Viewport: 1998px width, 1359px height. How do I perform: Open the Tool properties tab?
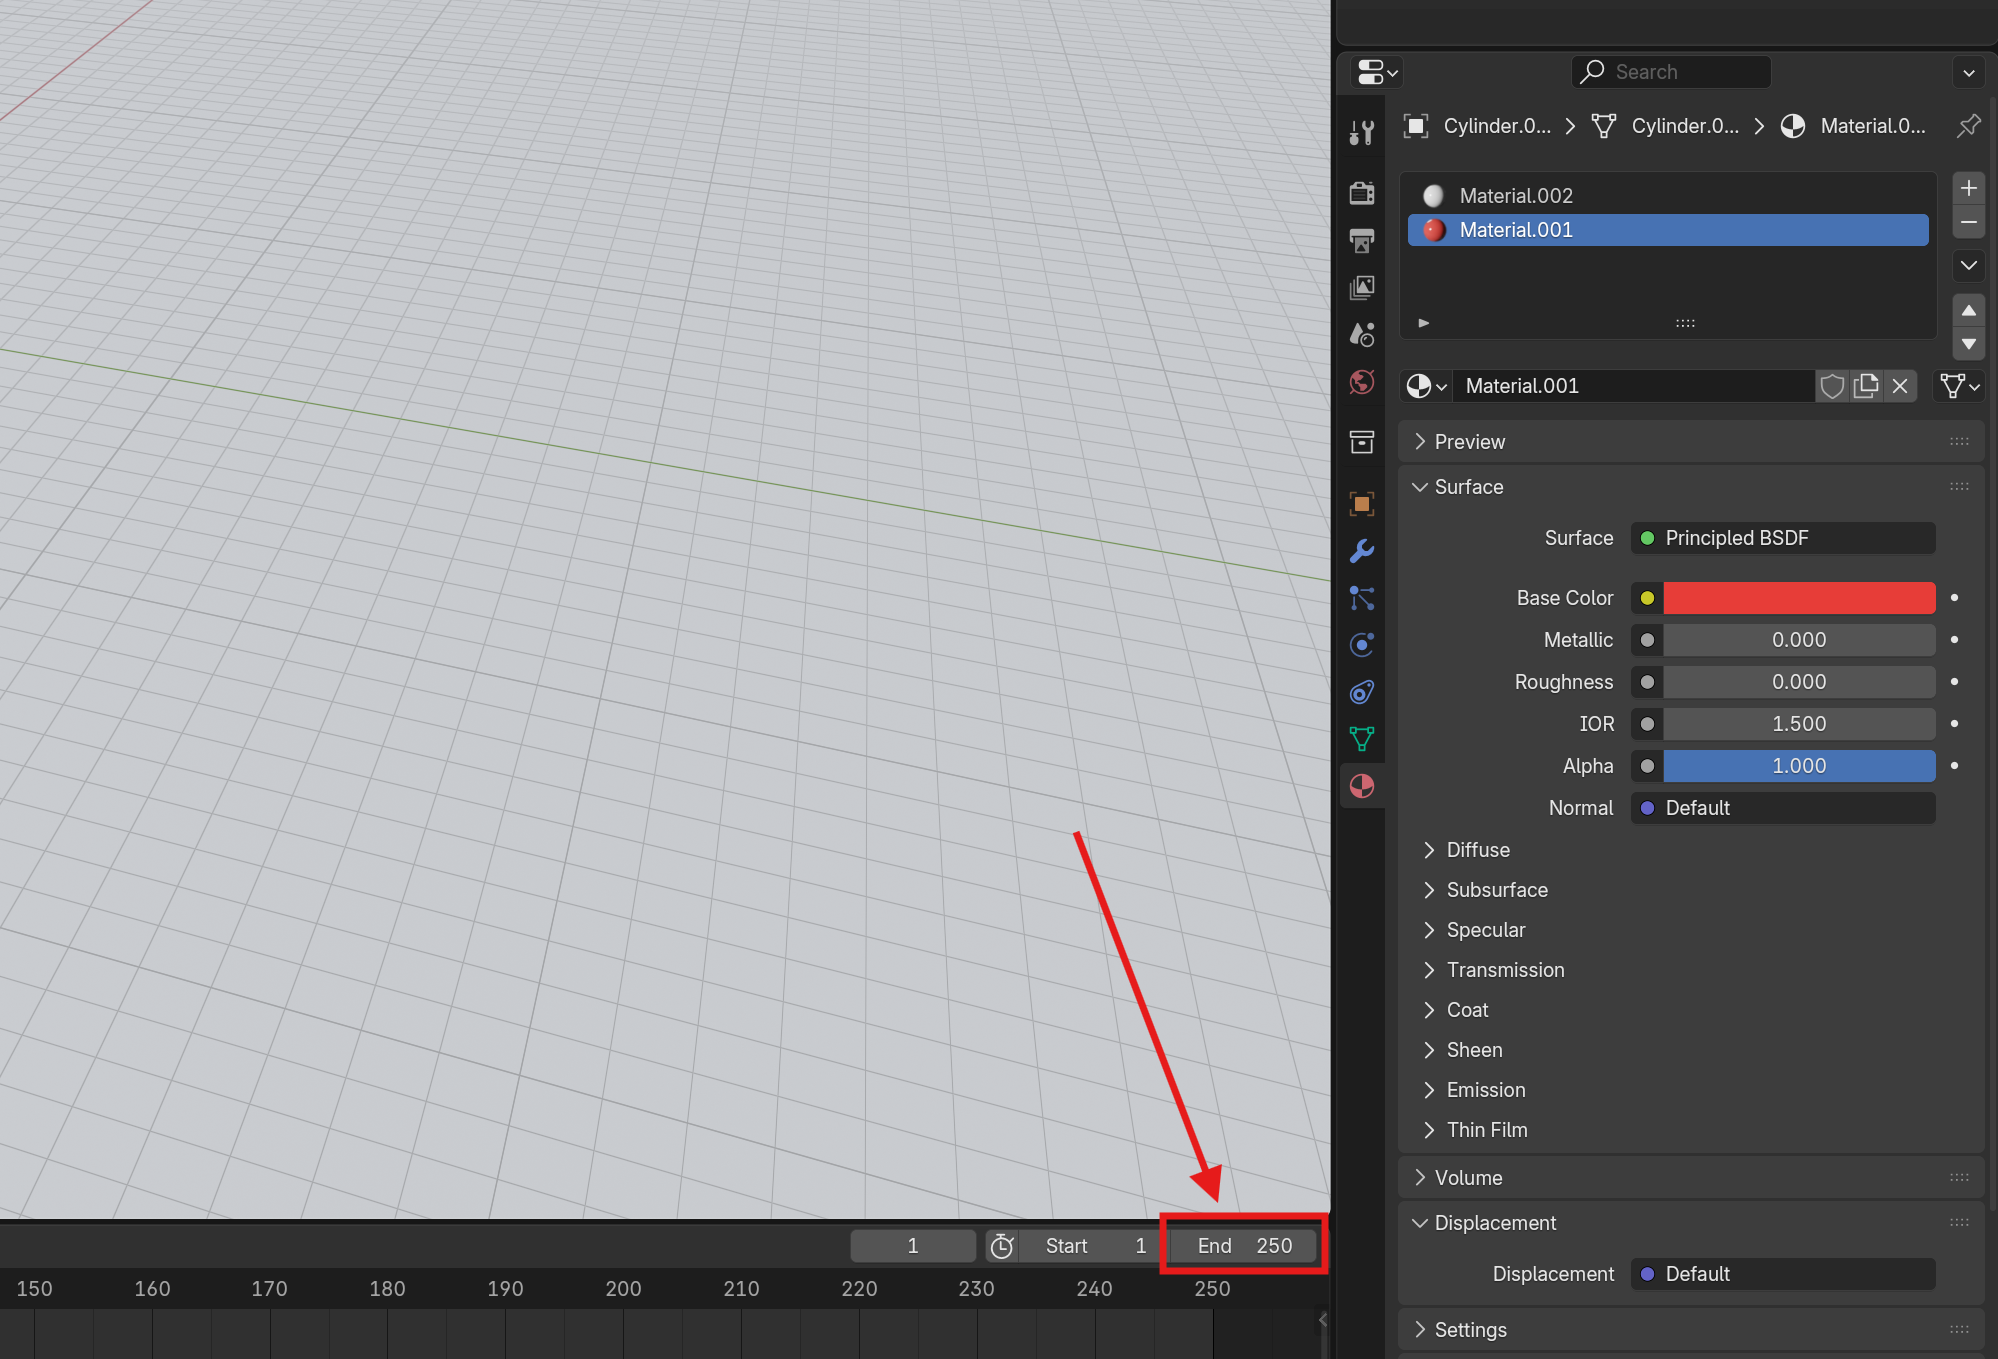point(1362,133)
